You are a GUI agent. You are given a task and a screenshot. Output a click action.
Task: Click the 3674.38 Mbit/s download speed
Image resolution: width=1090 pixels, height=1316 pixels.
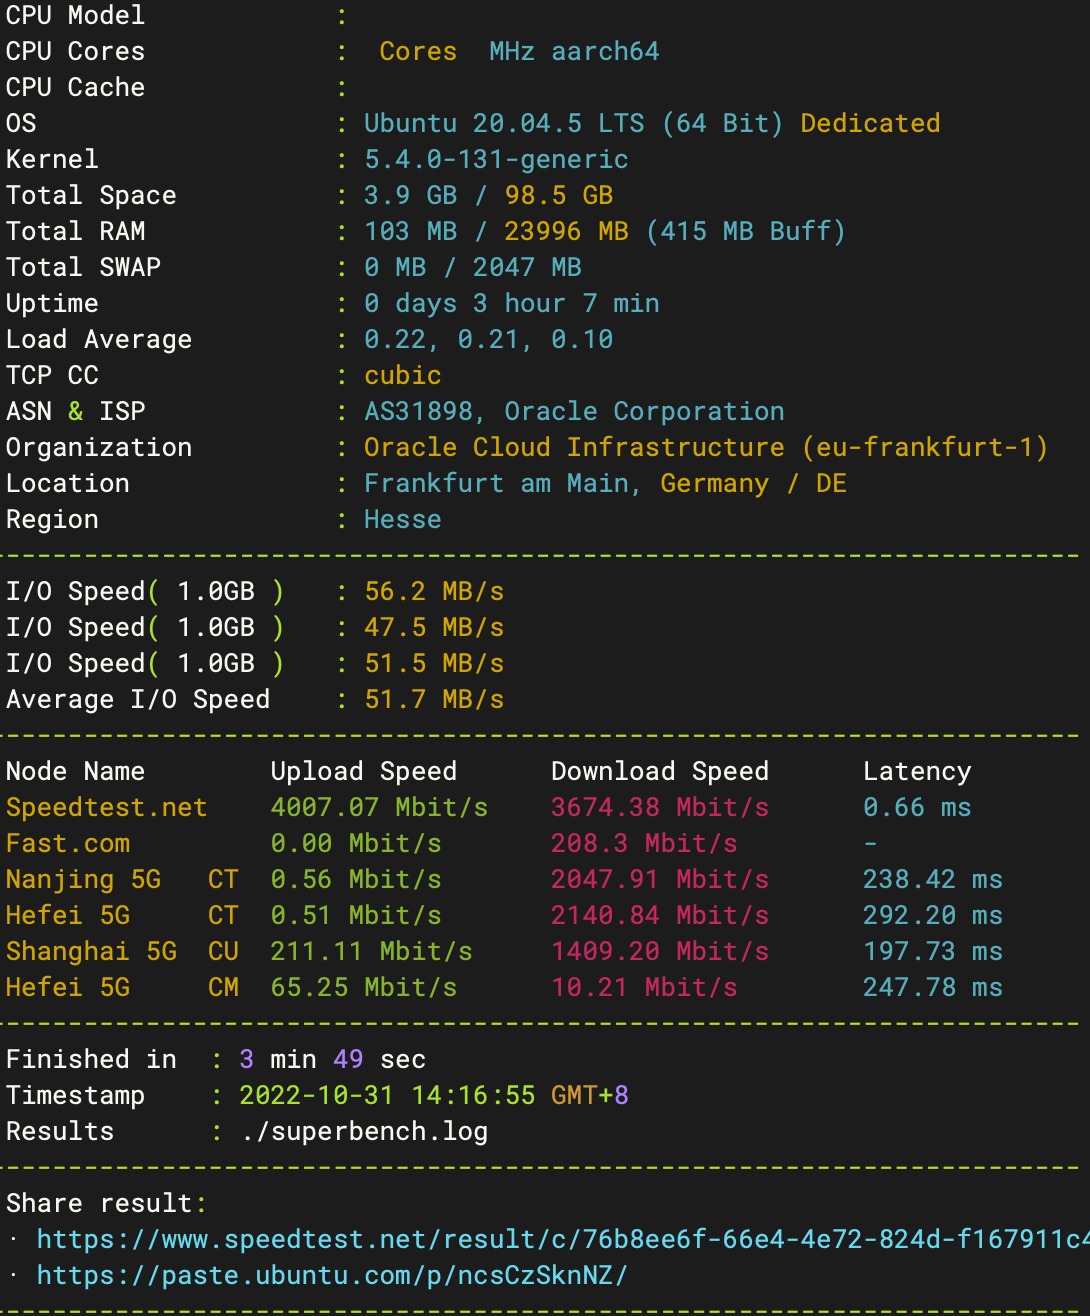[660, 808]
